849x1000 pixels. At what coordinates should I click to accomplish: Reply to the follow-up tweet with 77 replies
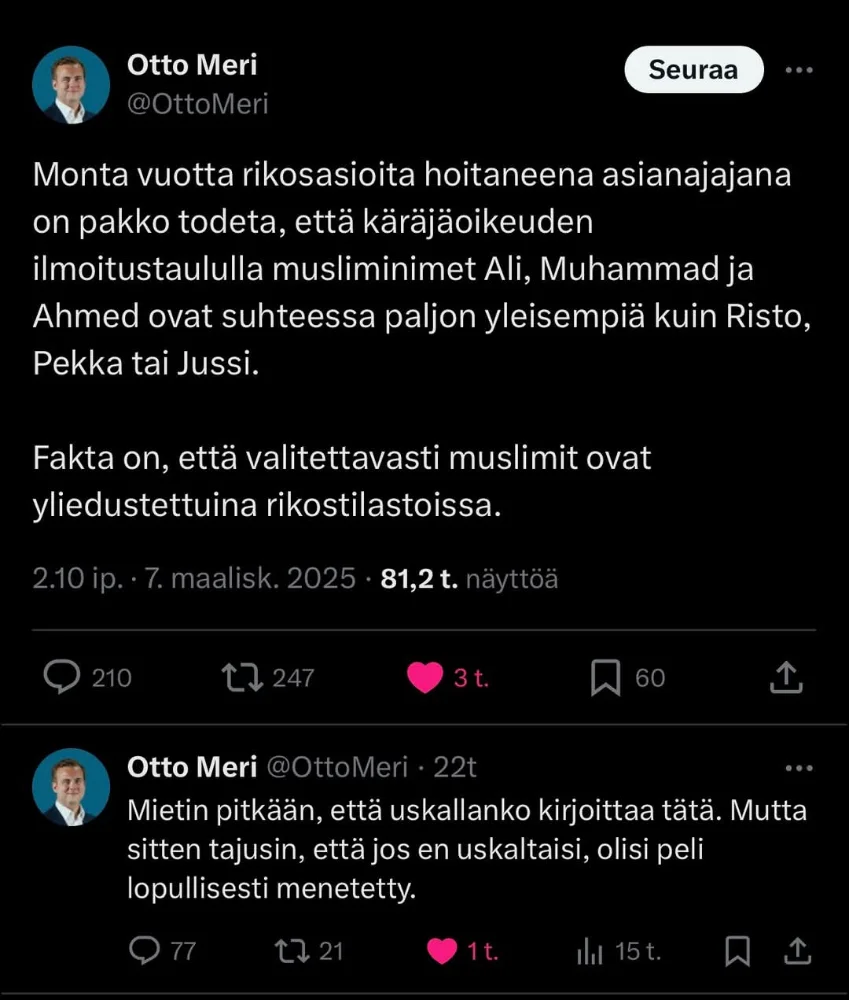click(147, 950)
